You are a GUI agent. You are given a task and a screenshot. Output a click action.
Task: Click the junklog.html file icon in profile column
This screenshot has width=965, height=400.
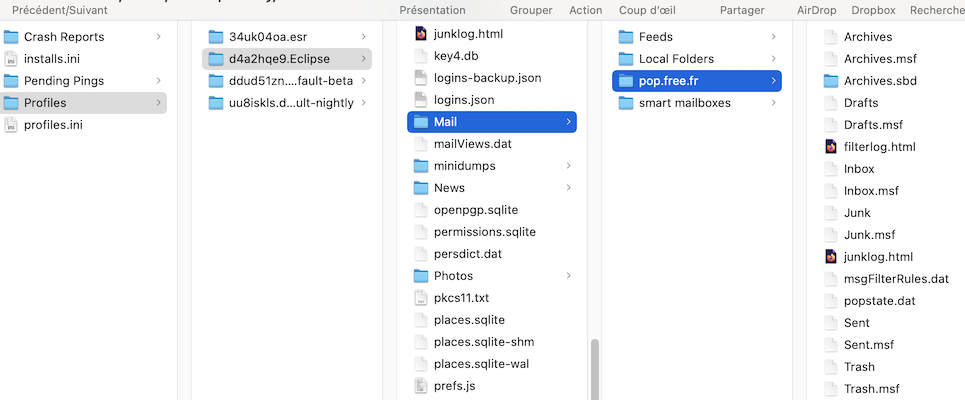pos(421,34)
